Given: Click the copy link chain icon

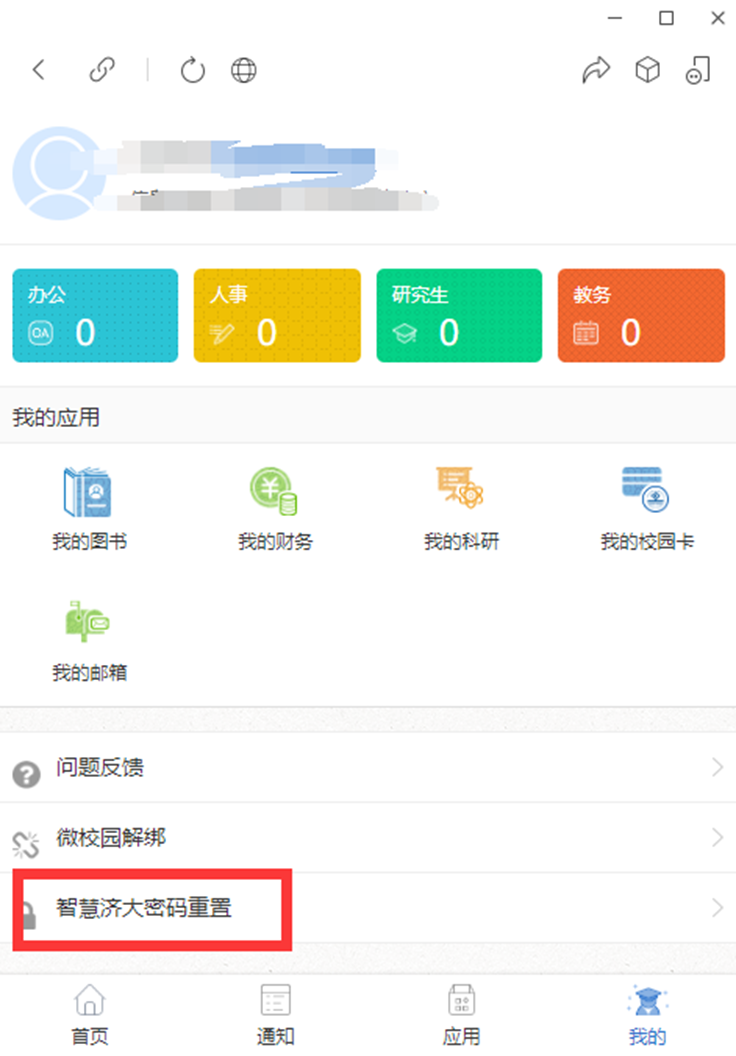Looking at the screenshot, I should tap(101, 70).
